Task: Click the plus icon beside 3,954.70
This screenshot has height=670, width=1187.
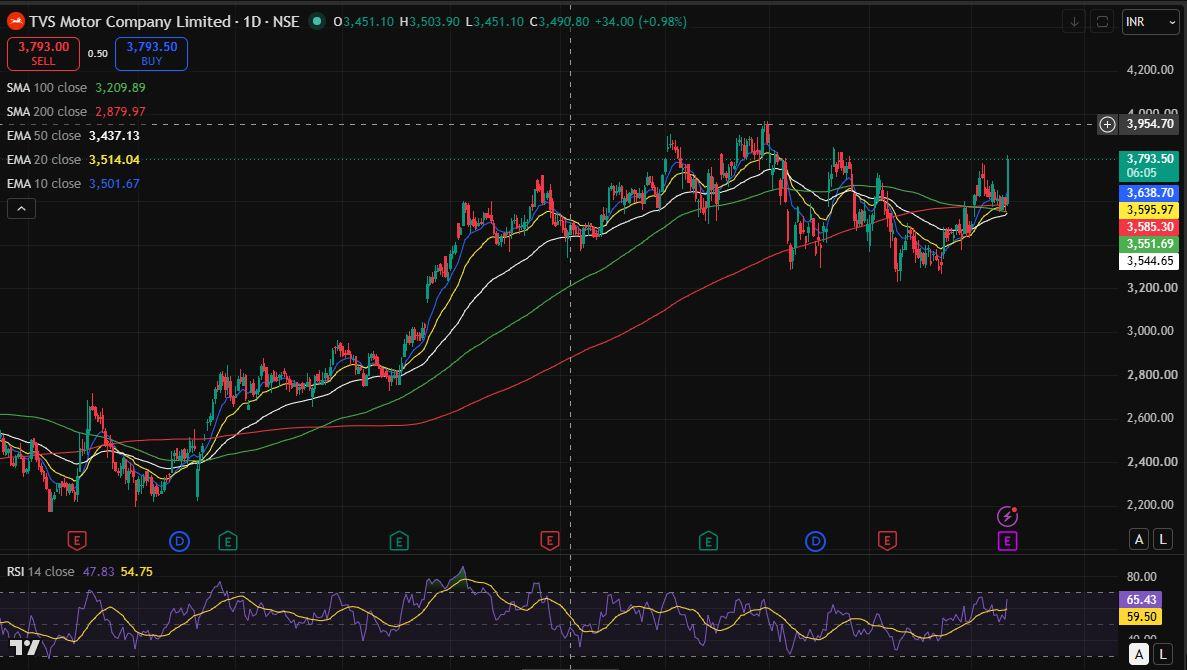Action: [1107, 124]
